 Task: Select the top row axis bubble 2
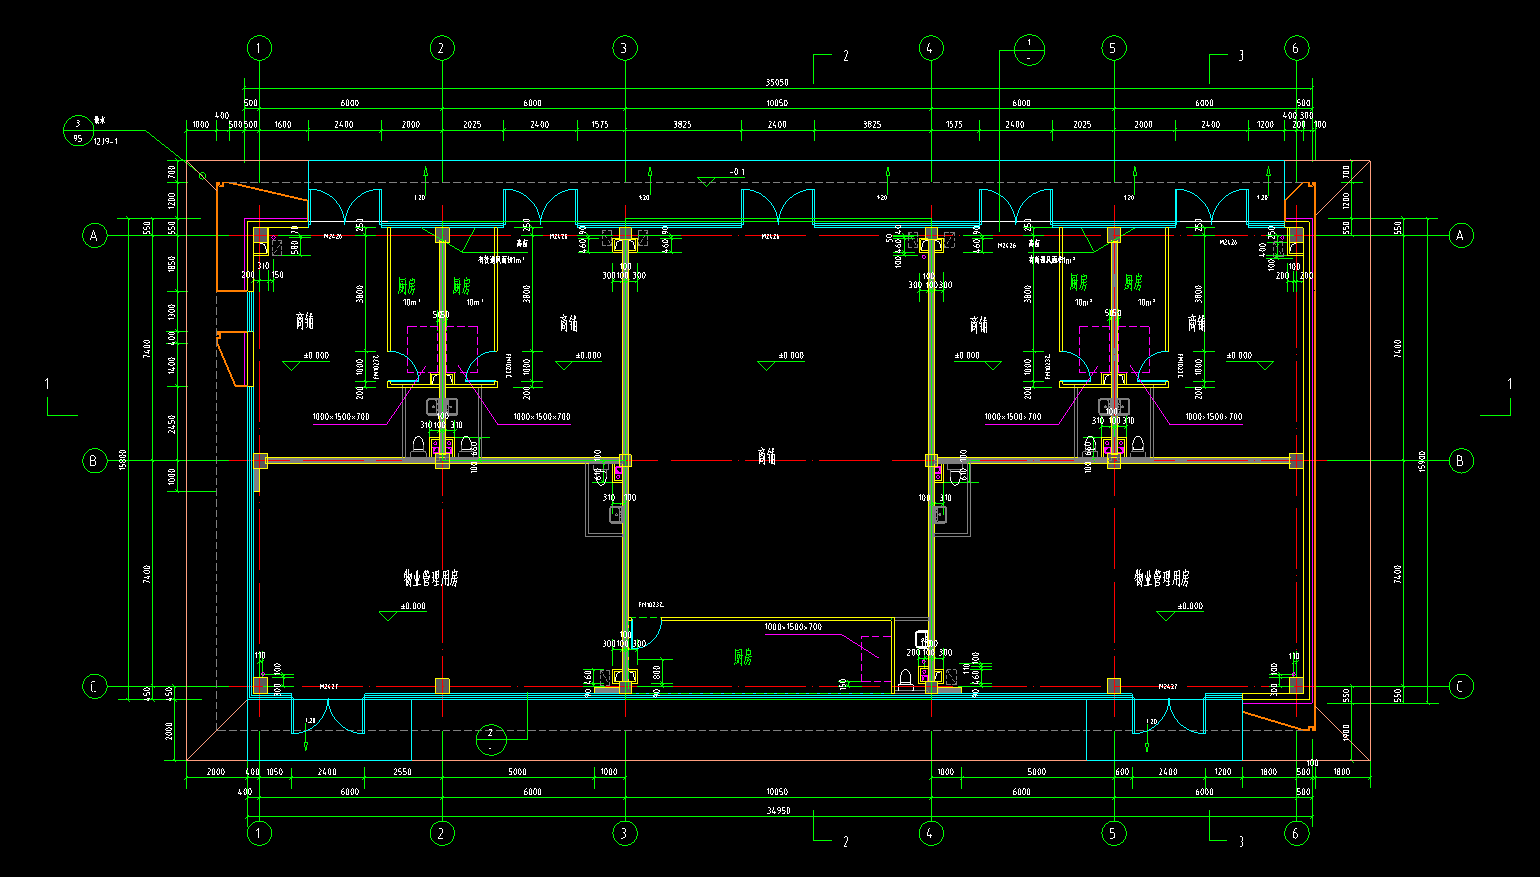[442, 48]
